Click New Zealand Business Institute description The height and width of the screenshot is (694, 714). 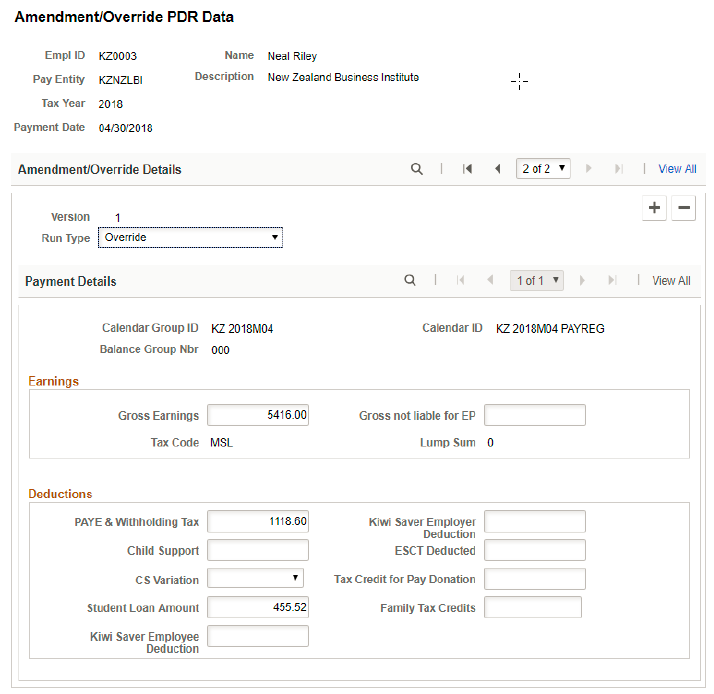pos(343,77)
